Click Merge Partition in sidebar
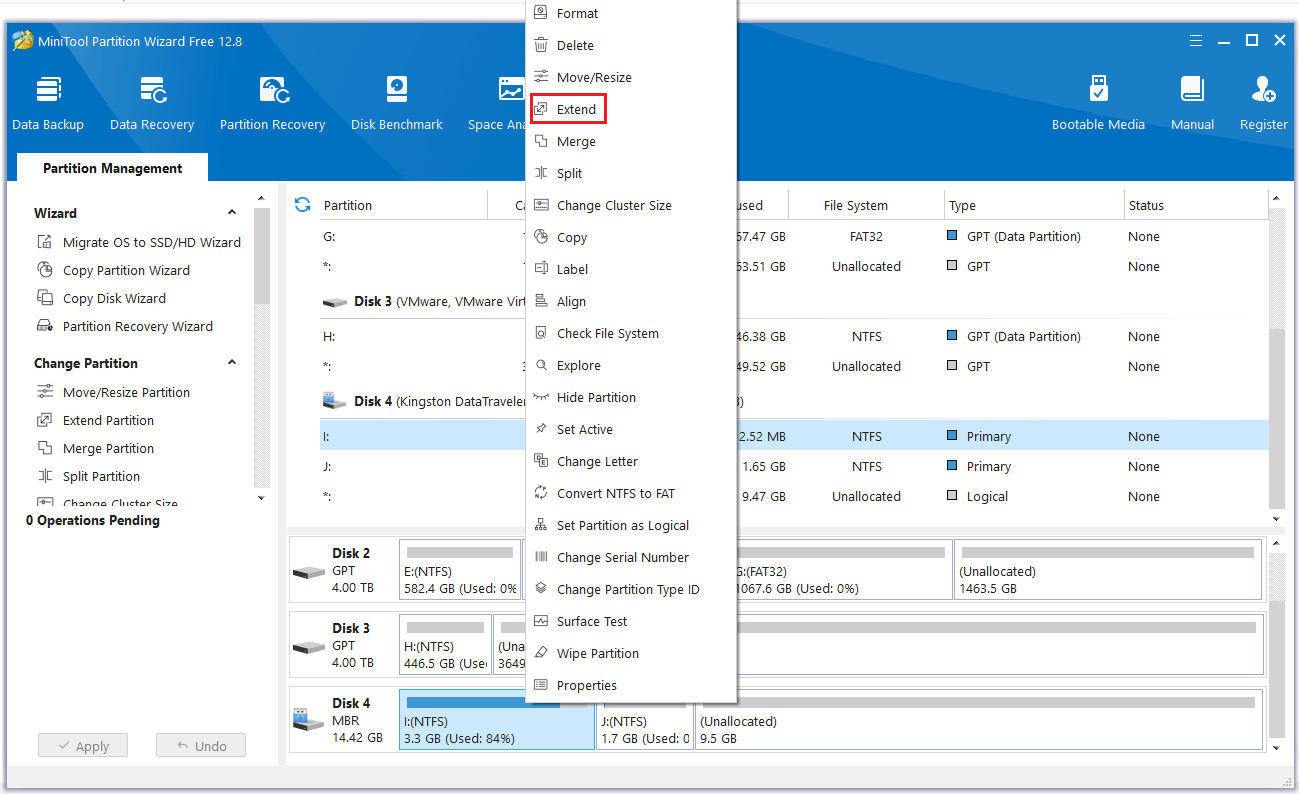Viewport: 1299px width, 794px height. (x=96, y=448)
